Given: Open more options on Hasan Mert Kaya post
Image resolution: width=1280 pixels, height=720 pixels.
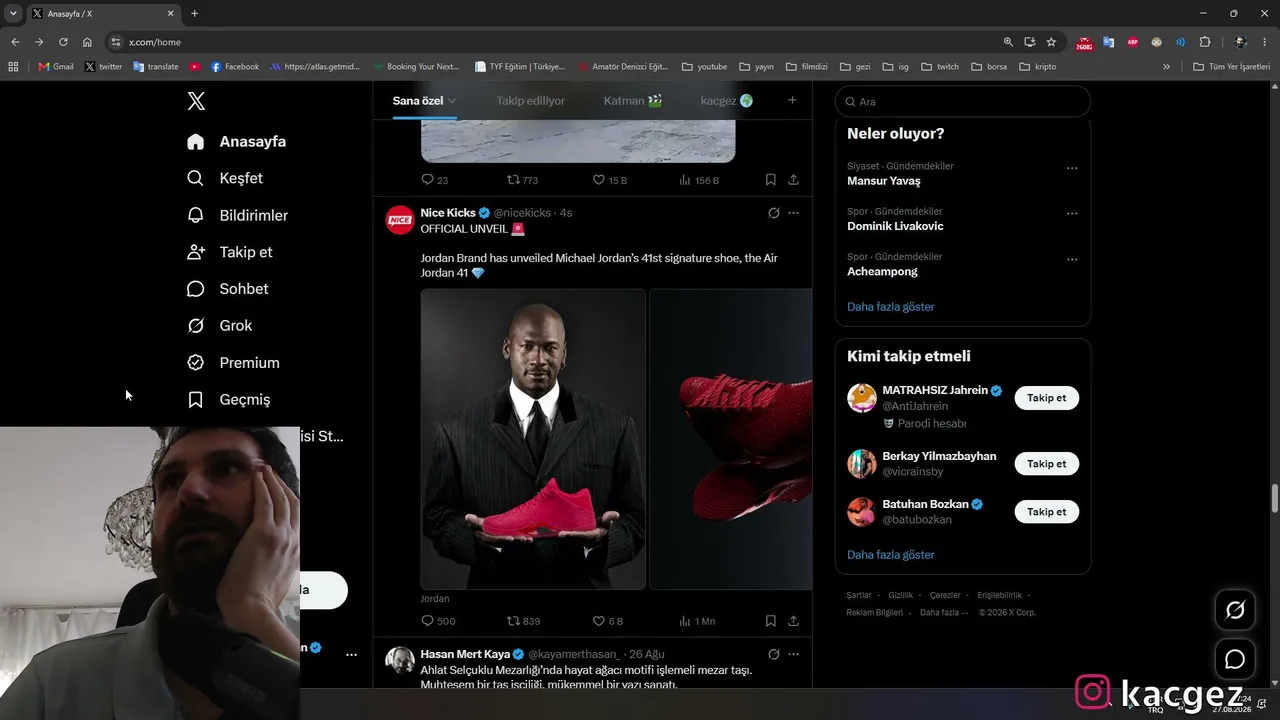Looking at the screenshot, I should tap(793, 654).
